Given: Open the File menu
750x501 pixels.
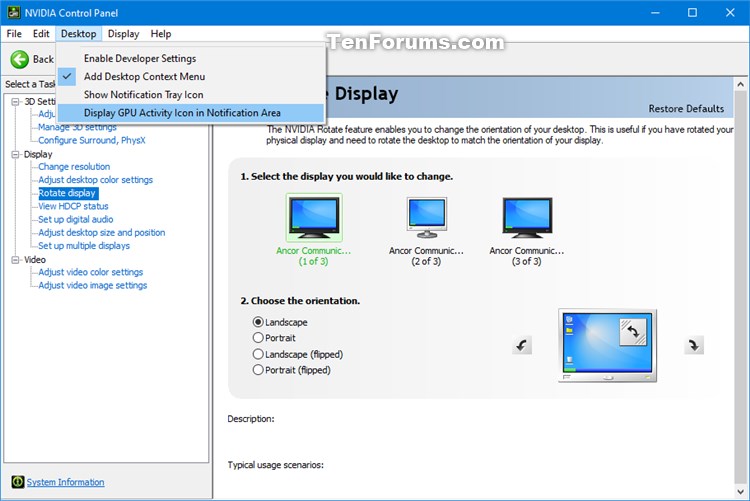Looking at the screenshot, I should point(14,33).
